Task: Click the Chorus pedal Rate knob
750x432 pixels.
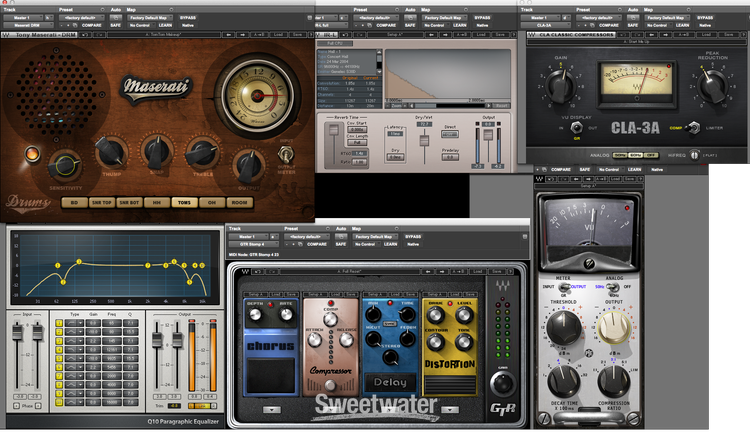Action: tap(286, 314)
